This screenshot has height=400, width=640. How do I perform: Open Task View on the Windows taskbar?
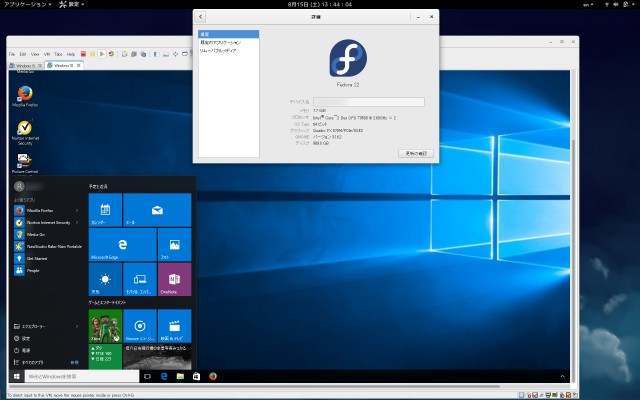[147, 376]
